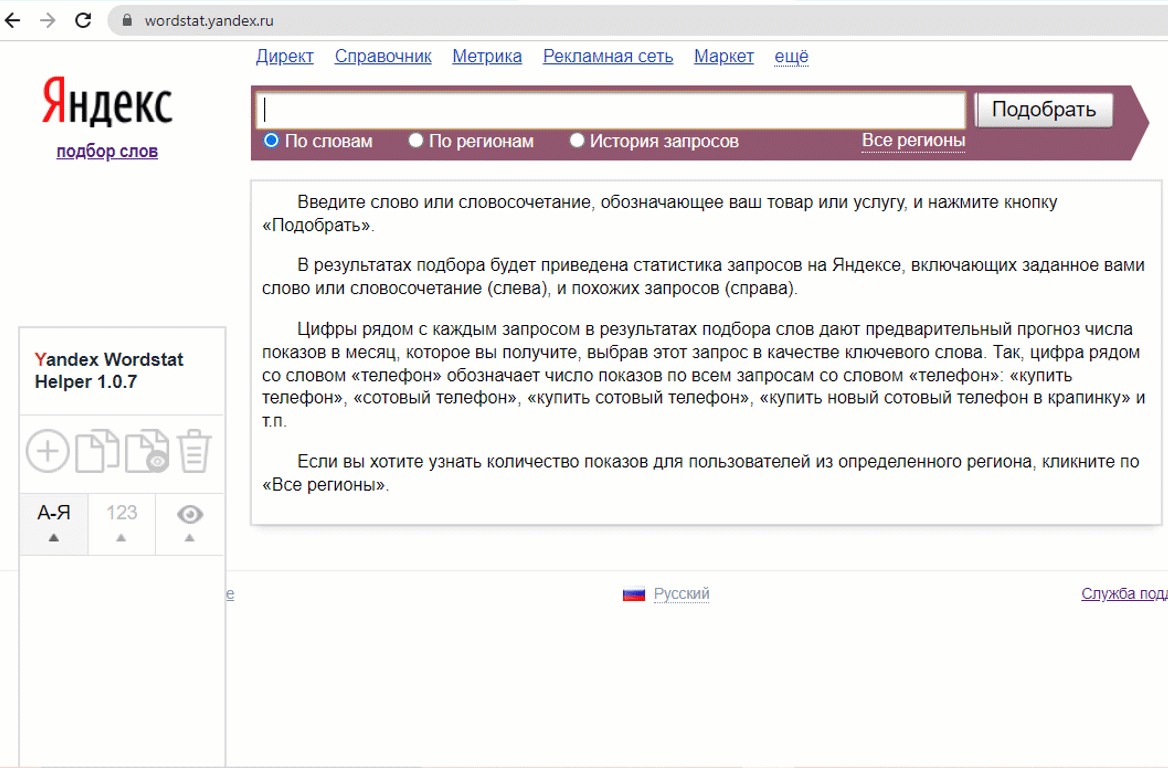Go forward in the browser
Image resolution: width=1168 pixels, height=768 pixels.
48,20
